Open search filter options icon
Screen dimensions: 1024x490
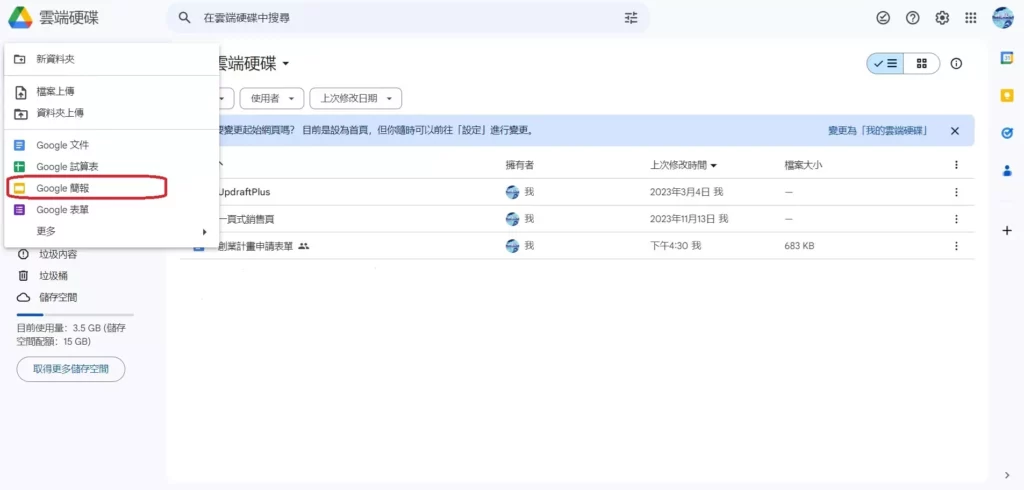630,18
